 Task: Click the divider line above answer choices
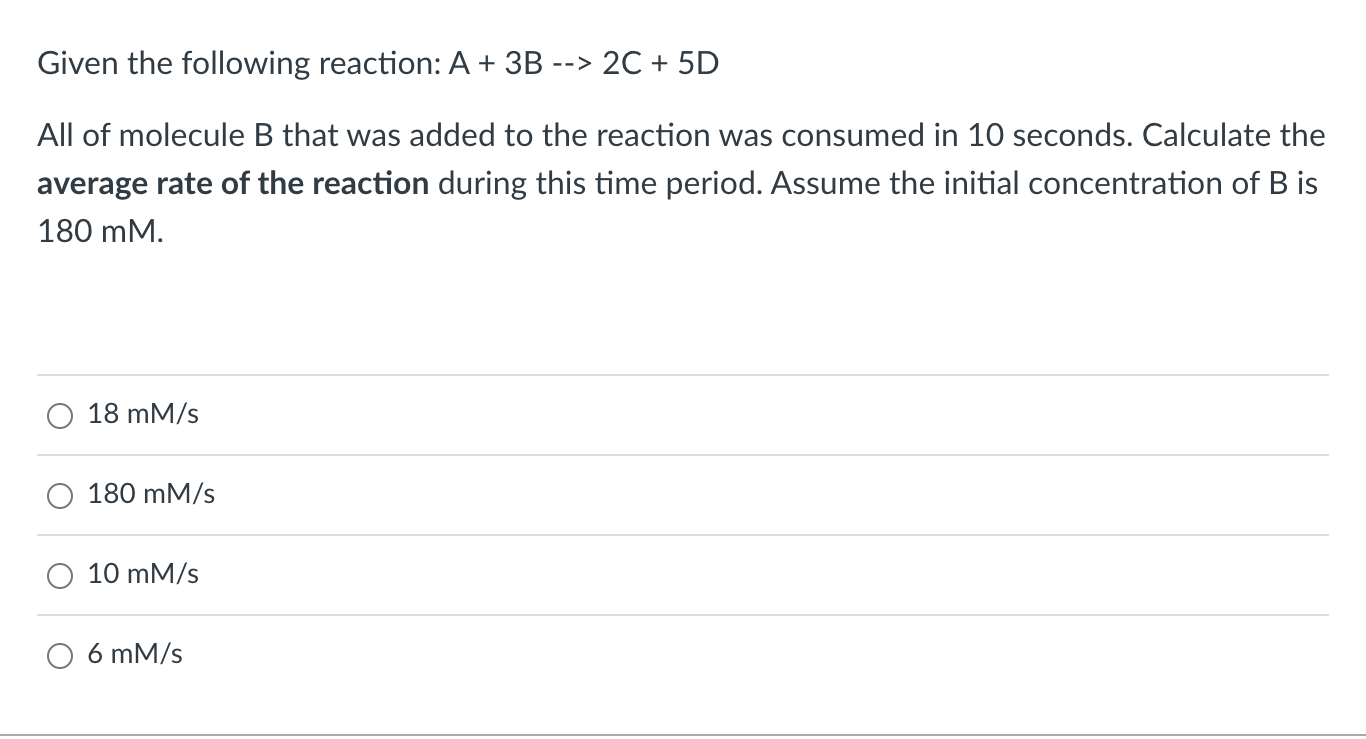pos(683,374)
